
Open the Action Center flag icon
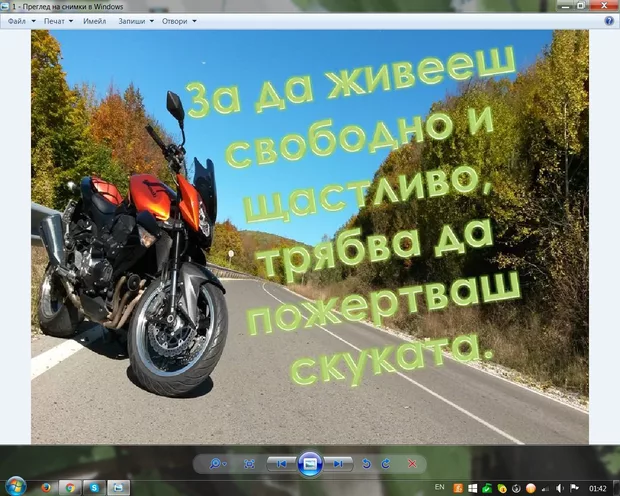click(574, 488)
